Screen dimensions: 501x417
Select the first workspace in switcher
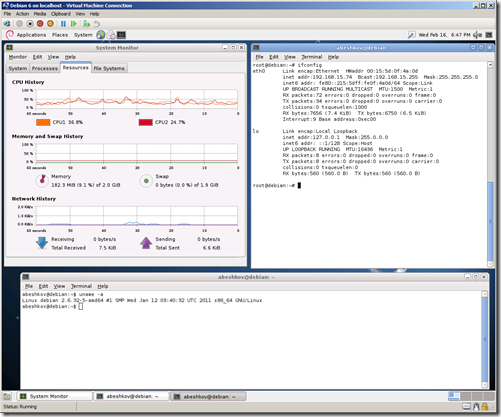point(454,396)
